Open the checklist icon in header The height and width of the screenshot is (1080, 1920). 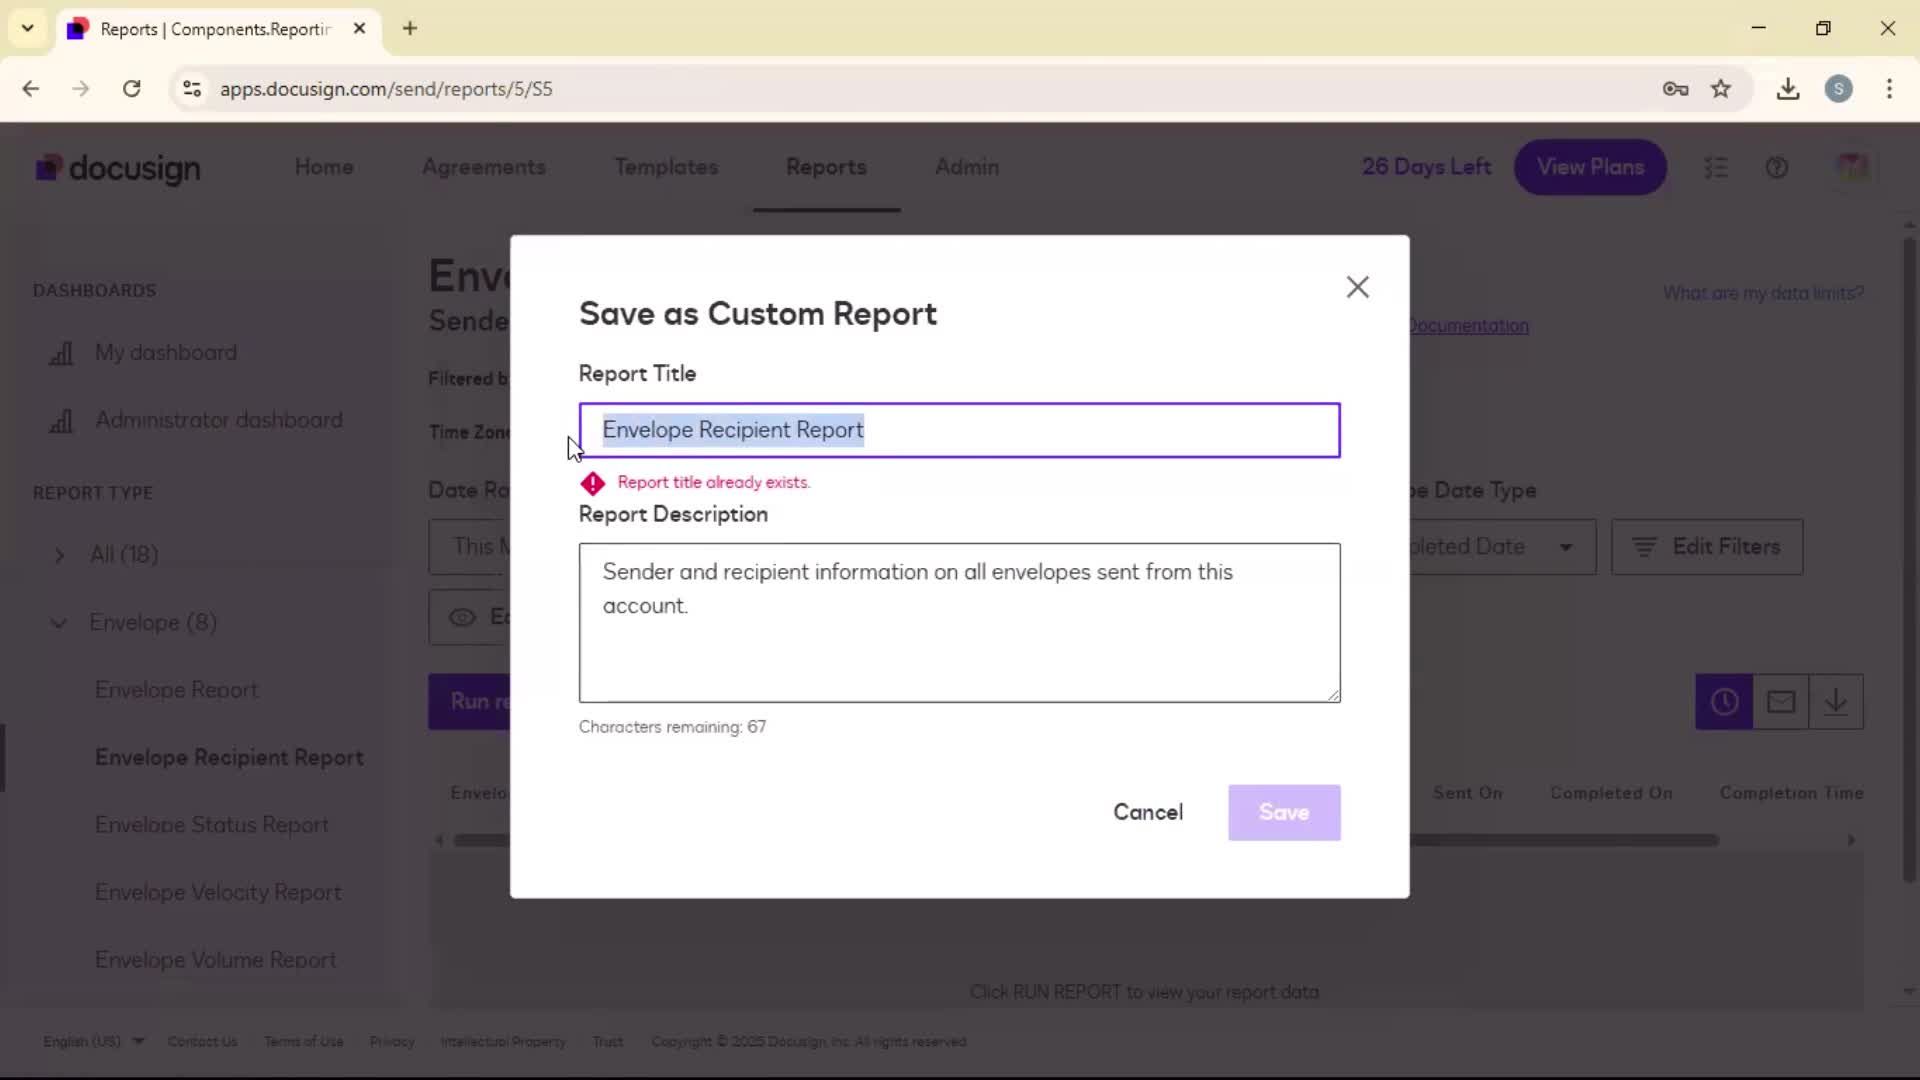[1716, 168]
